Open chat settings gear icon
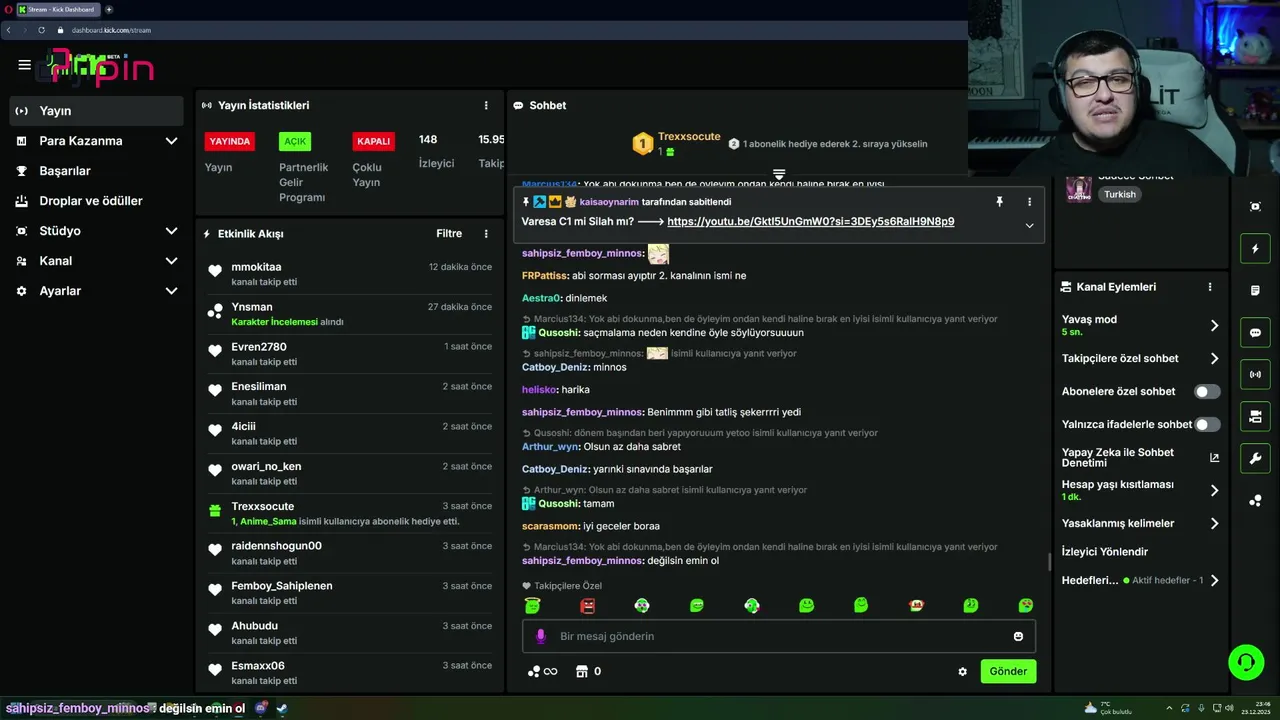 coord(962,672)
